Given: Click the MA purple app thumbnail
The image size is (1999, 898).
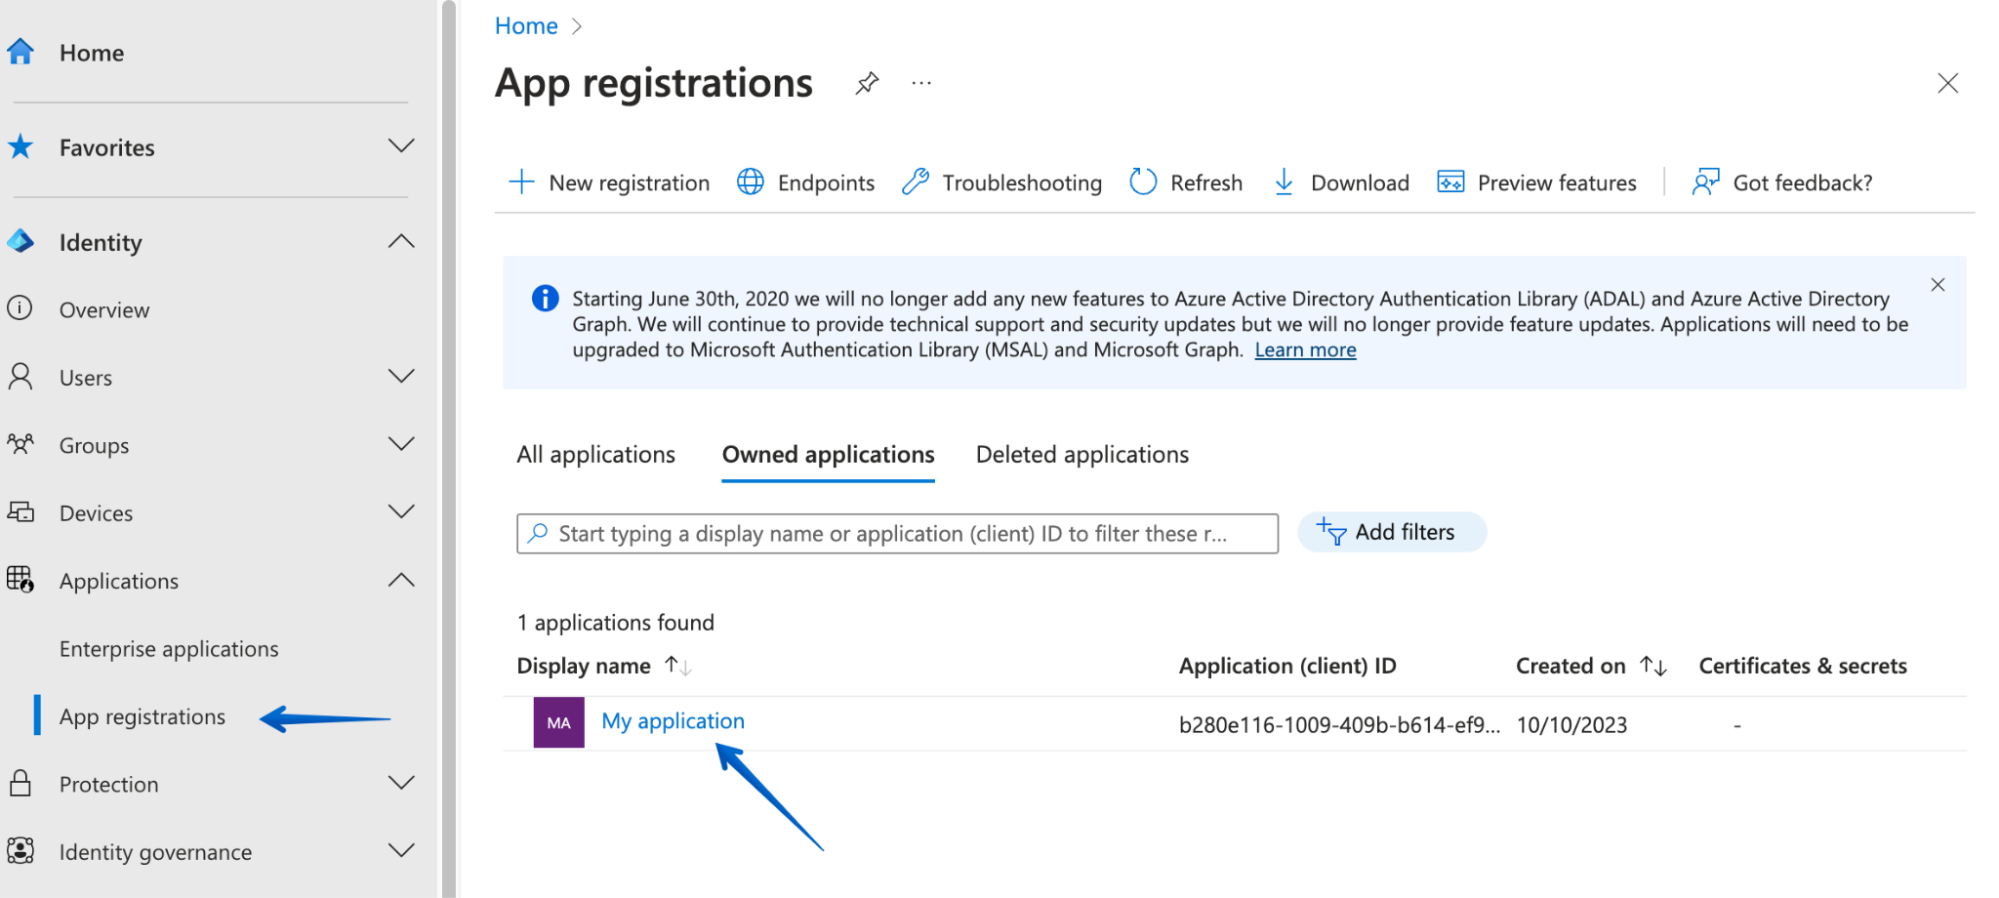Looking at the screenshot, I should (559, 722).
